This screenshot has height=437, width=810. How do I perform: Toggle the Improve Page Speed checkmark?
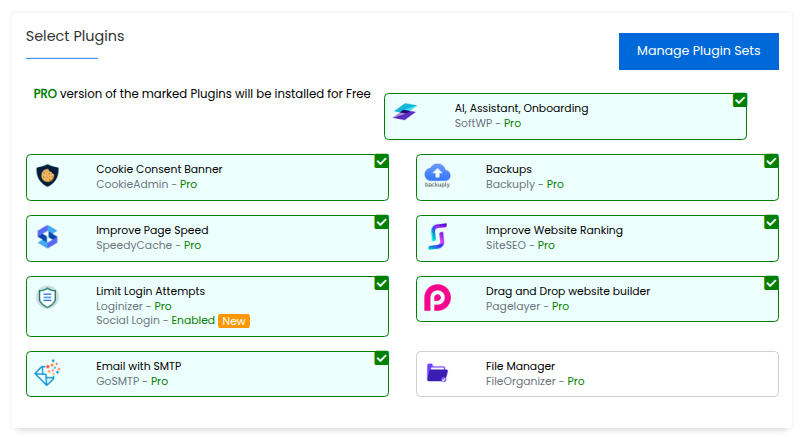[382, 222]
